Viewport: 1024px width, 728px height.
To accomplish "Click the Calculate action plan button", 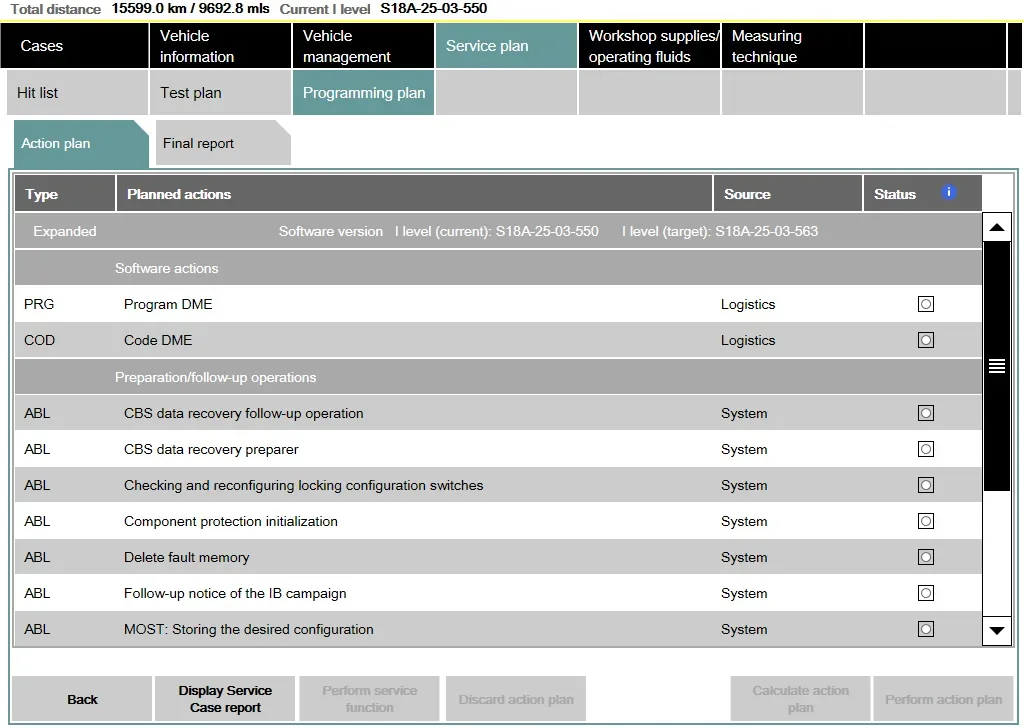I will click(801, 699).
